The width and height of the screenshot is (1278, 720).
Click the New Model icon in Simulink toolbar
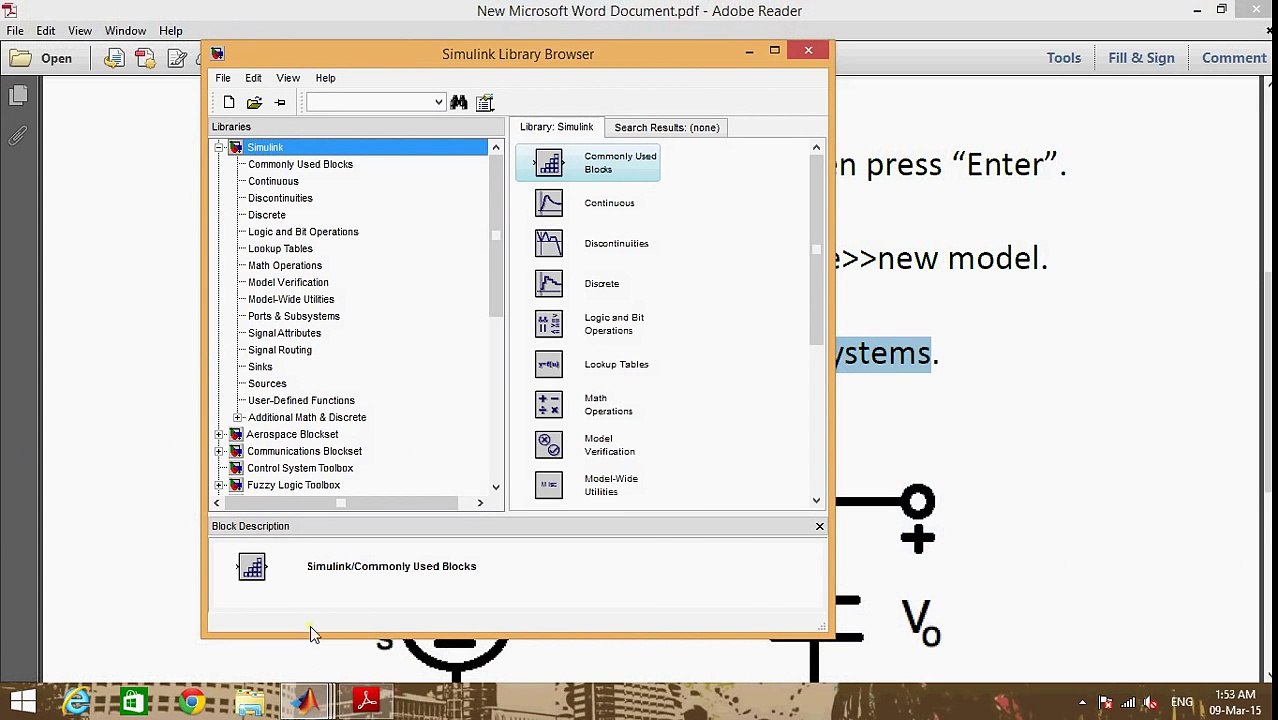pos(229,102)
